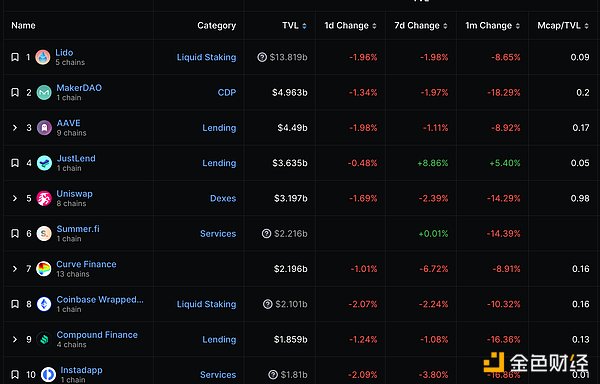The height and width of the screenshot is (384, 600).
Task: Toggle bookmark for MakerDAO
Action: tap(15, 93)
